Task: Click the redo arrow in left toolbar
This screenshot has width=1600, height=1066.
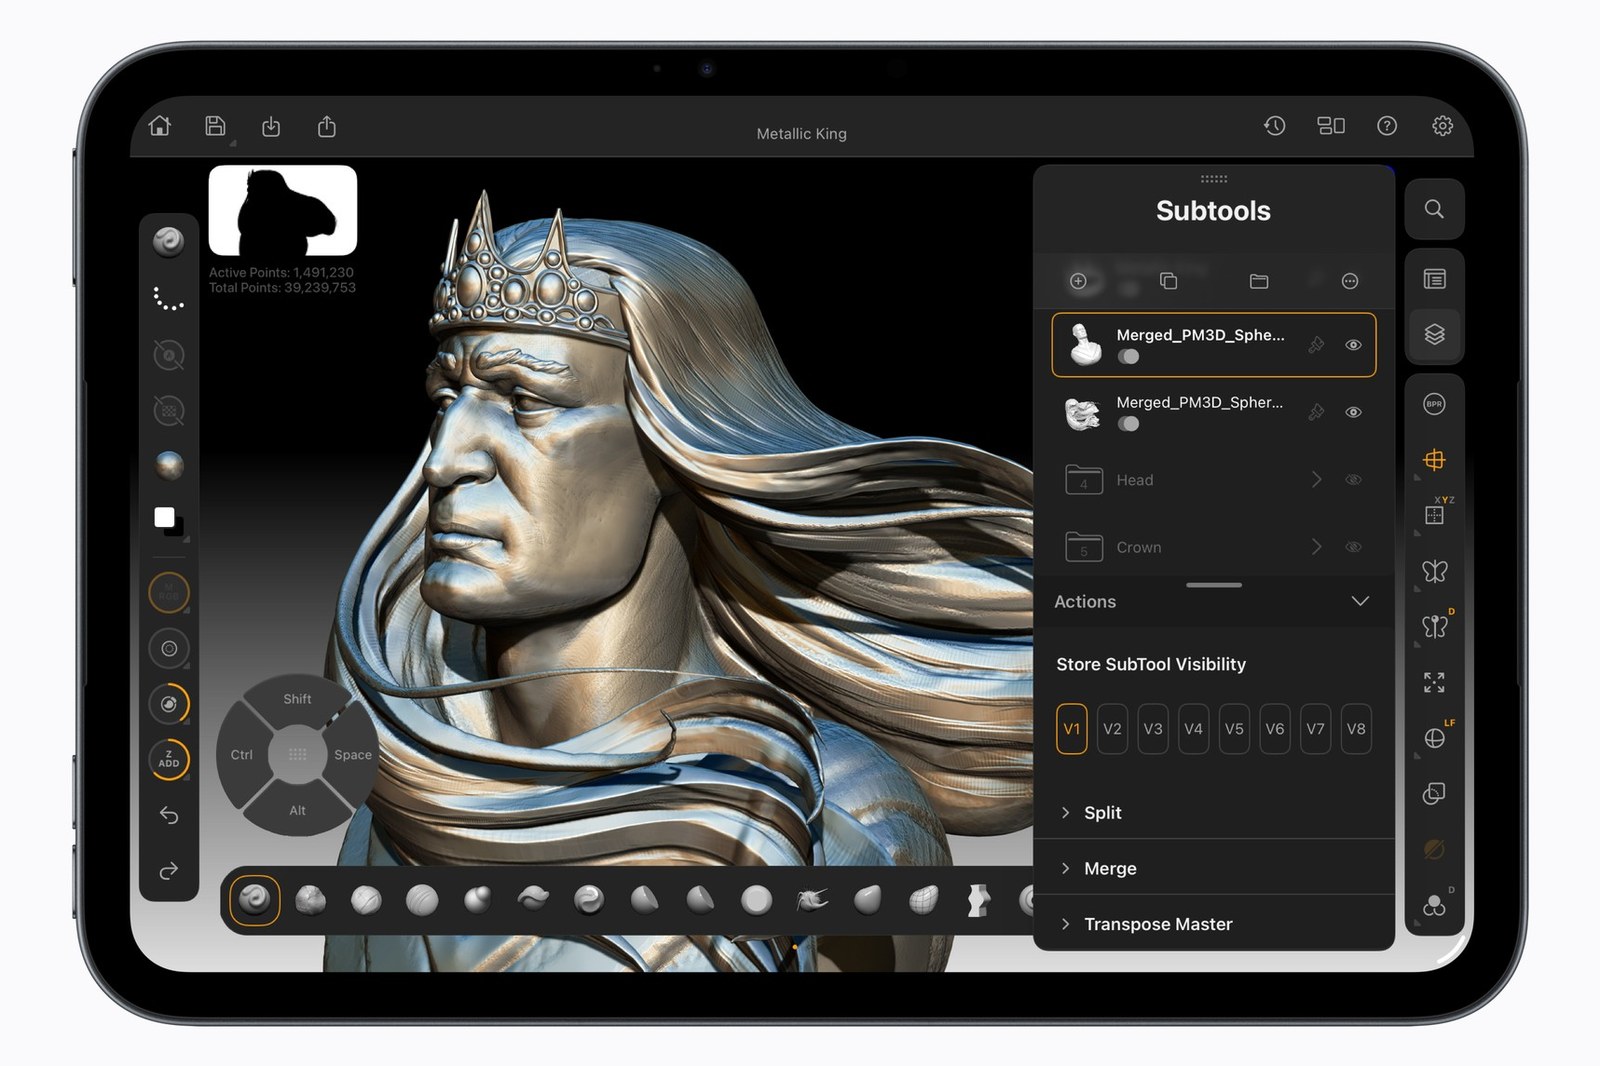Action: 169,871
